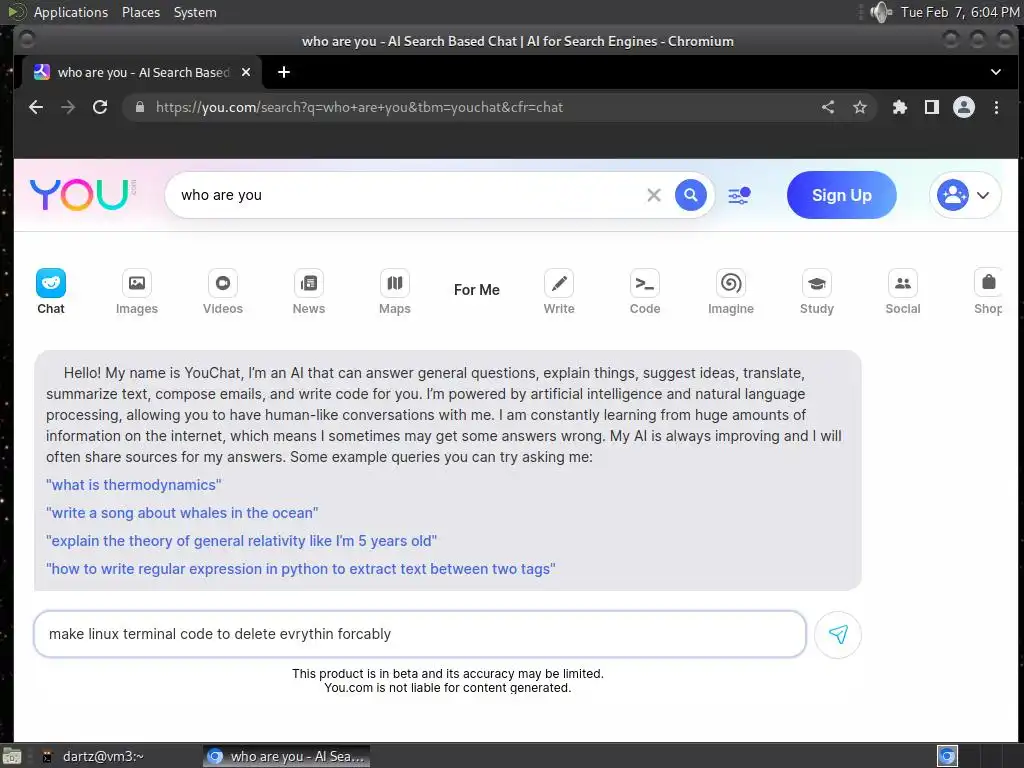Close the 'who are you' browser tab
The image size is (1024, 768).
246,72
